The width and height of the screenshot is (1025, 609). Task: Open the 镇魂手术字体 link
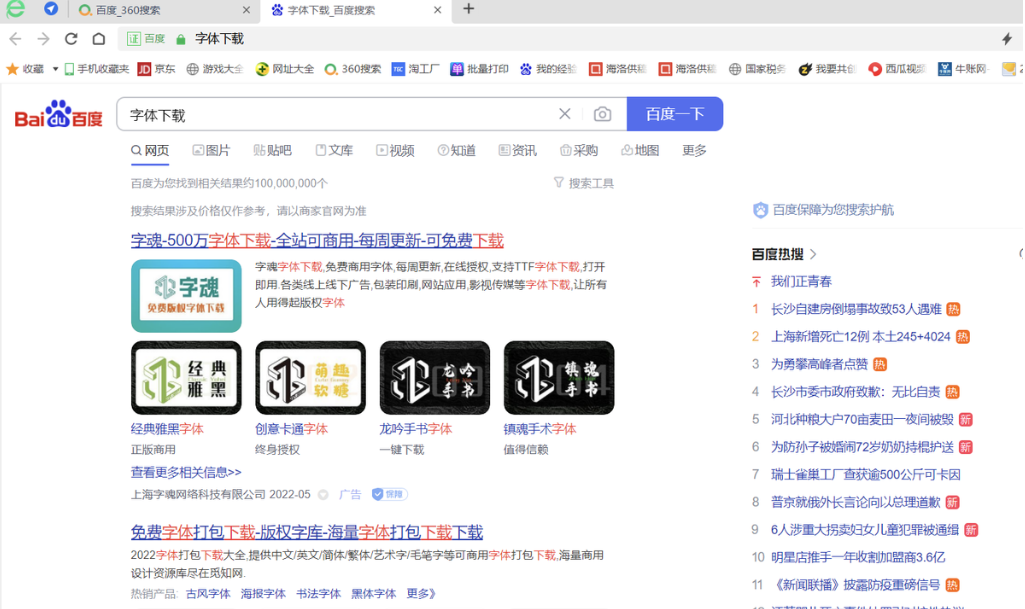tap(540, 429)
